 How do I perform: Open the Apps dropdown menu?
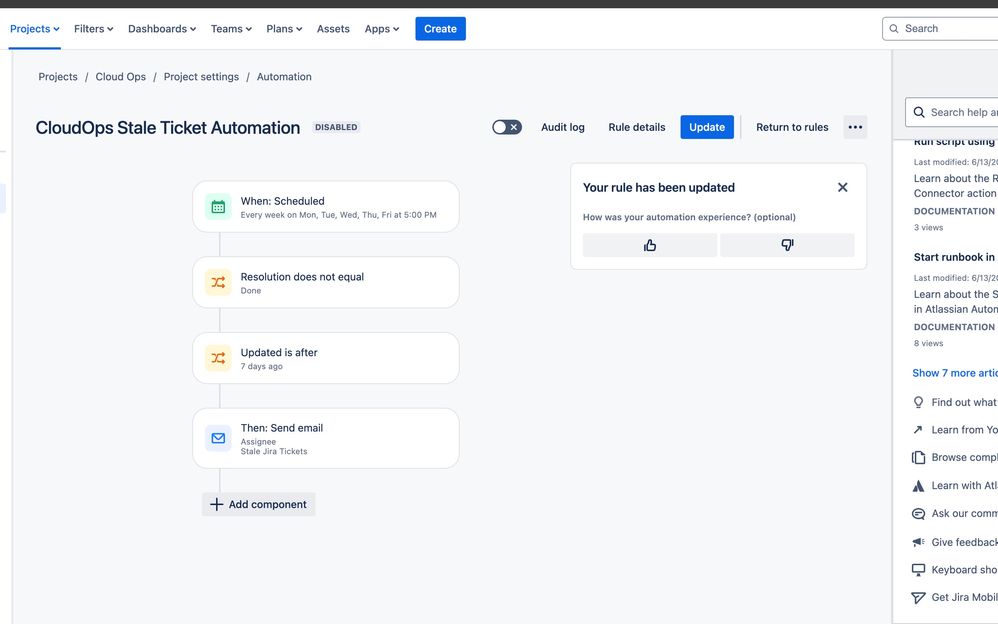[382, 29]
